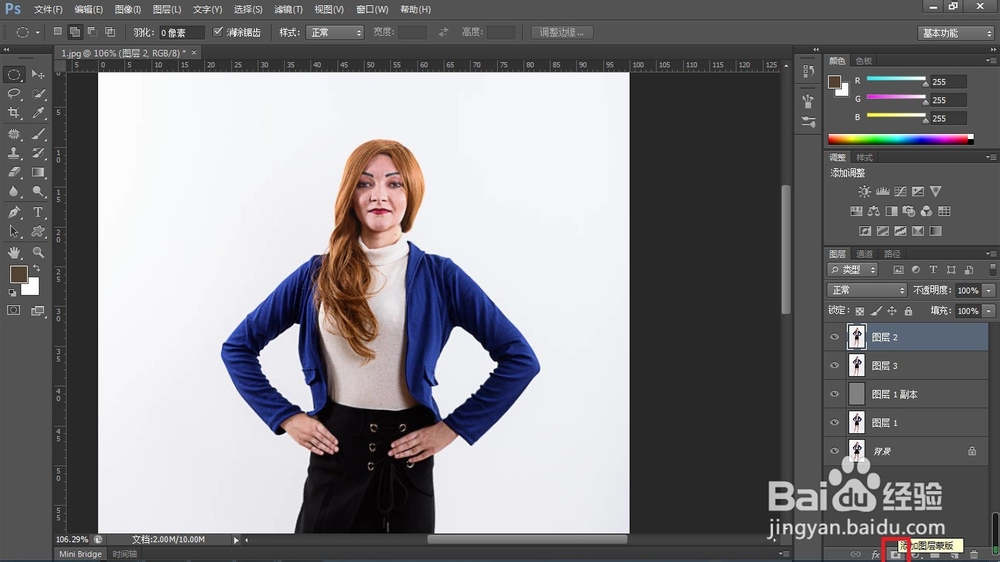
Task: Open status bar info arrow
Action: click(236, 540)
